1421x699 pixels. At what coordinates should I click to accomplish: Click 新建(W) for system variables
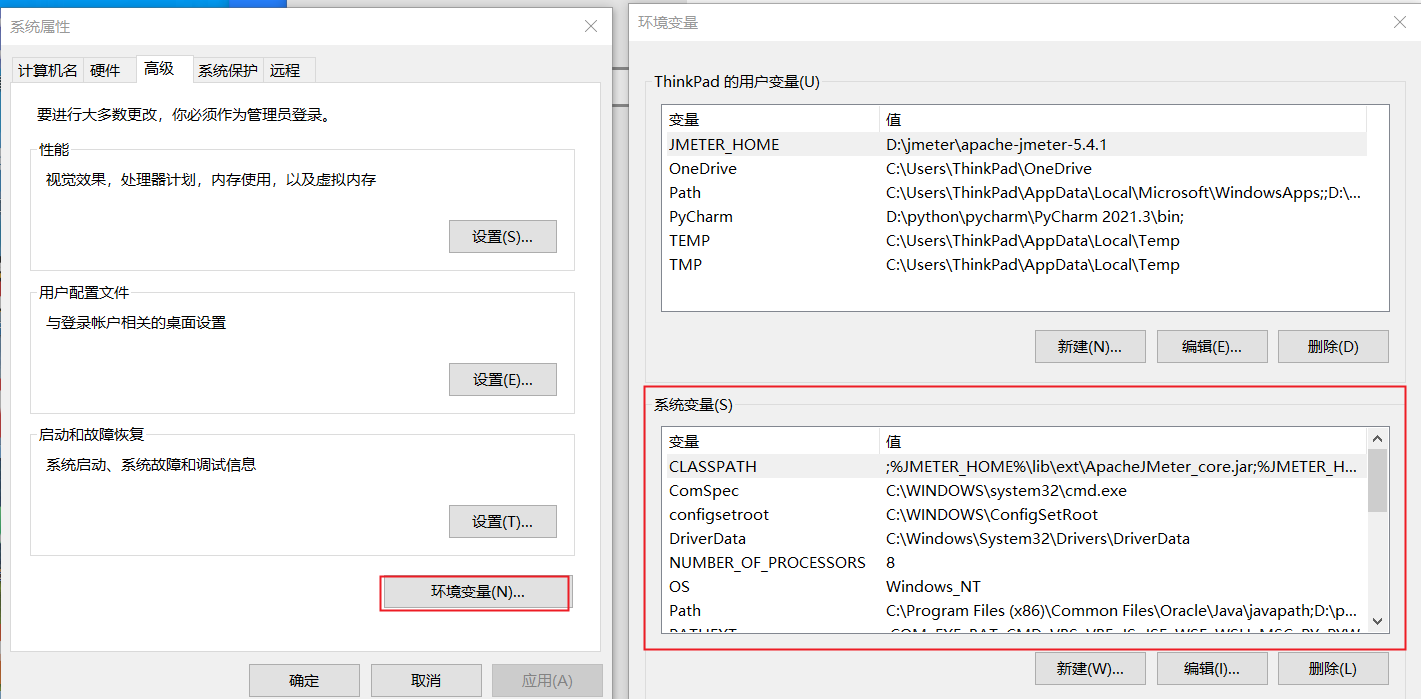point(1090,669)
